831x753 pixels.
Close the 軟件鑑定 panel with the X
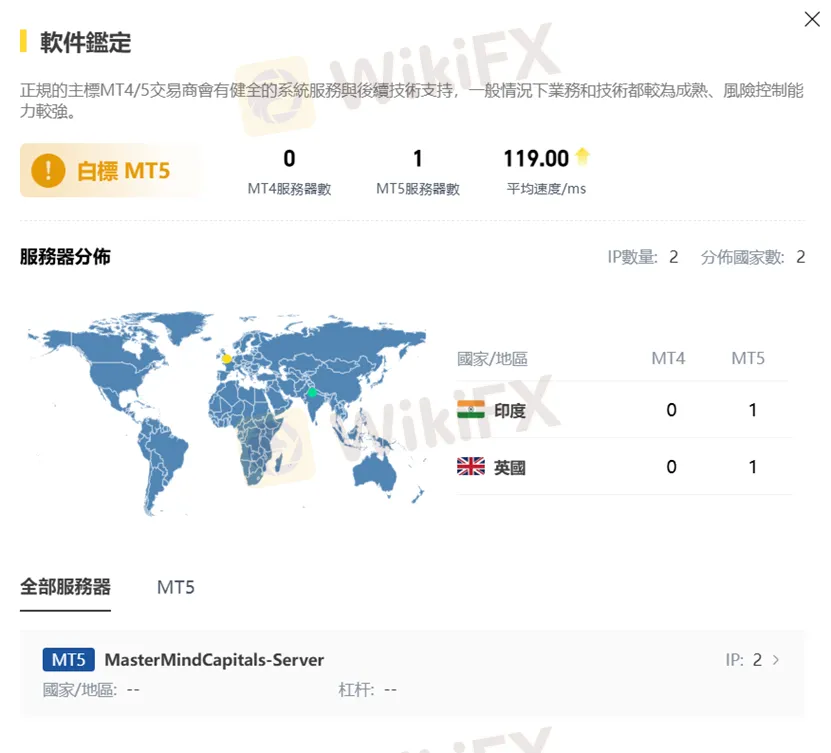pyautogui.click(x=812, y=19)
